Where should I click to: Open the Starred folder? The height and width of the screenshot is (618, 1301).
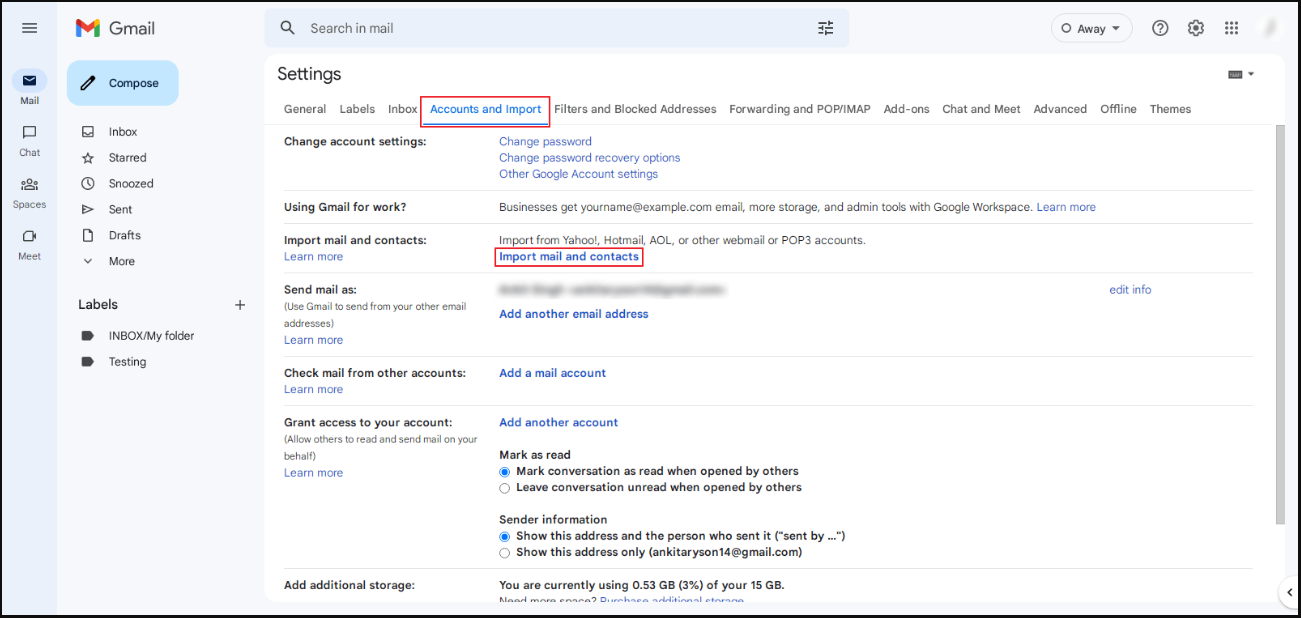(127, 158)
